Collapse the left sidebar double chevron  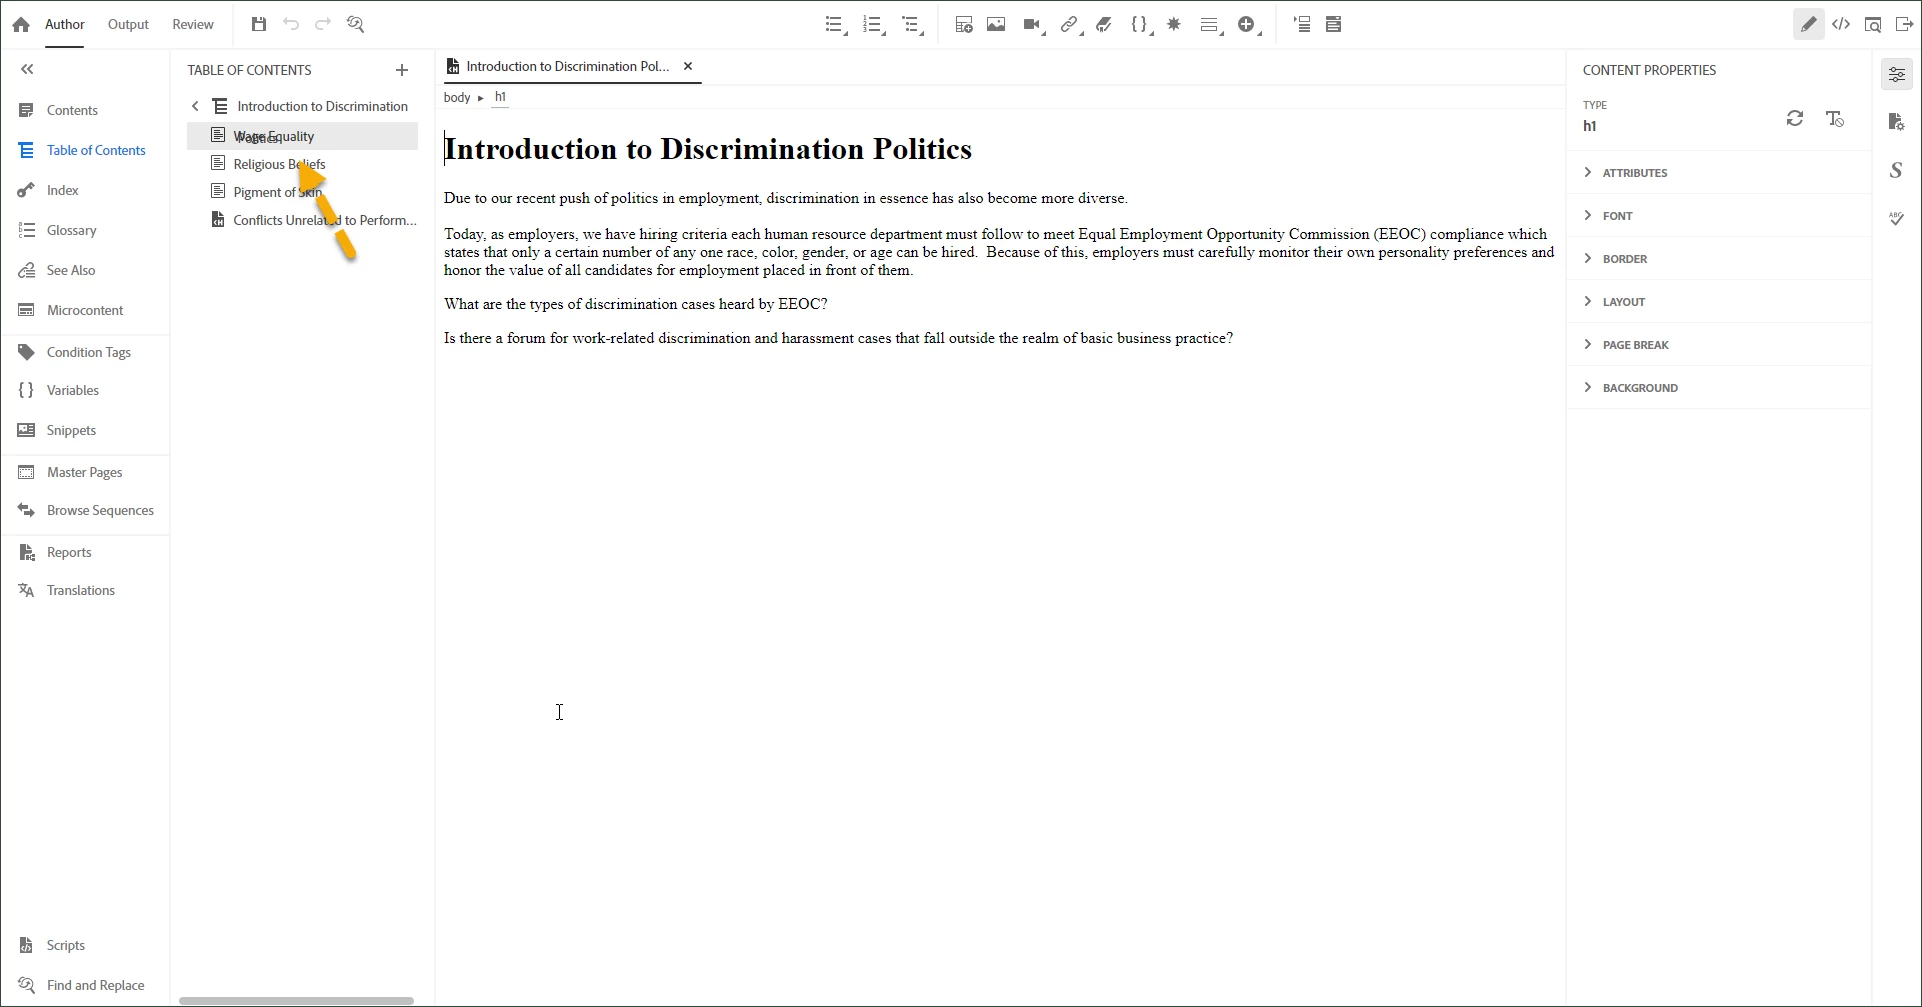tap(27, 69)
